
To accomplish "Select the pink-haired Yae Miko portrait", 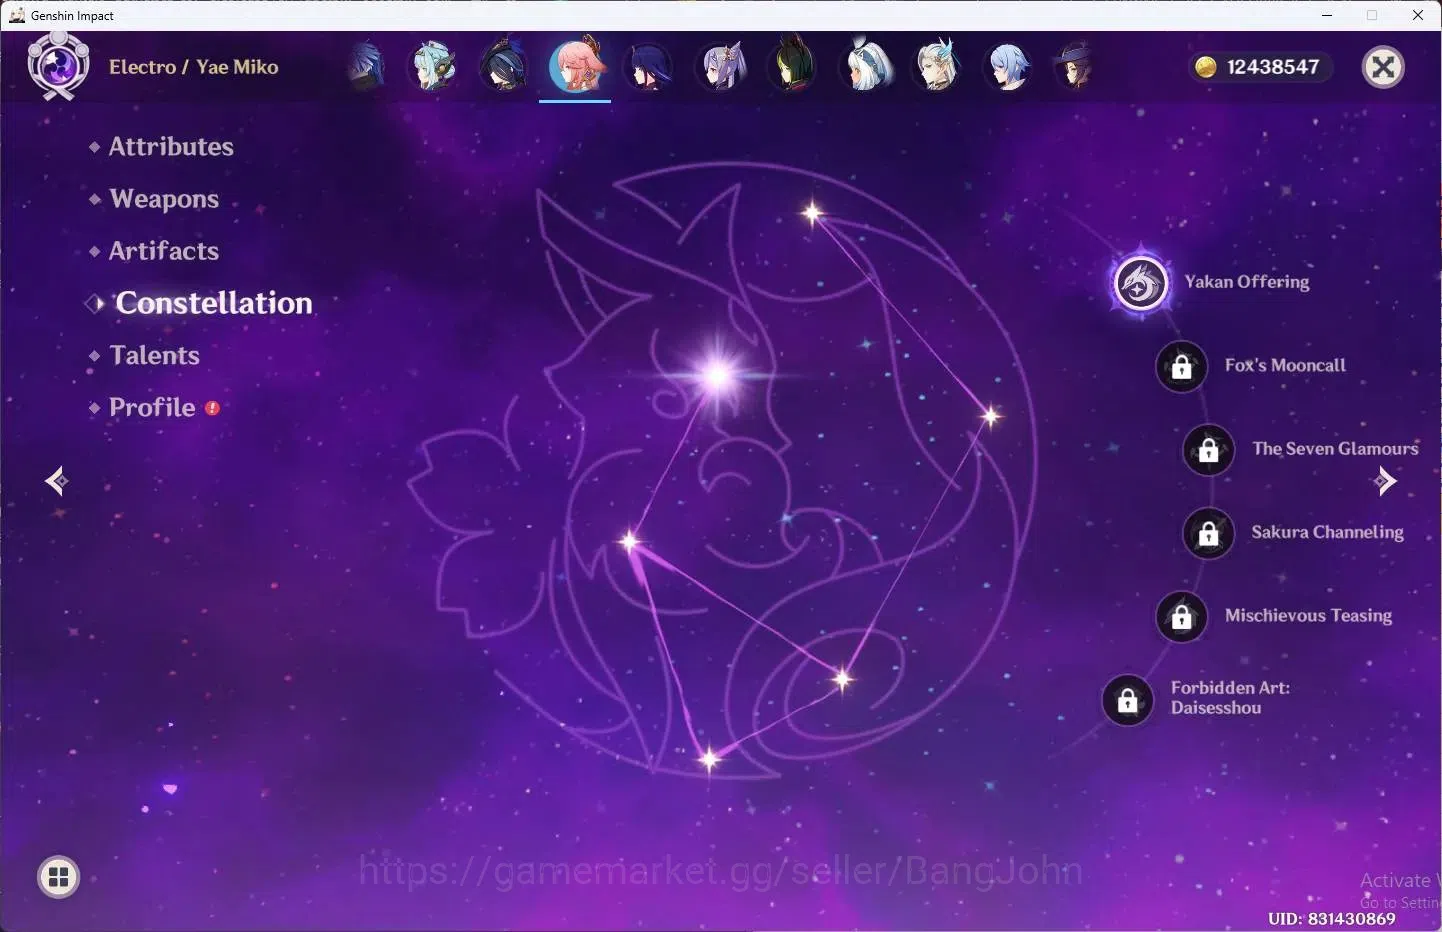I will click(576, 66).
